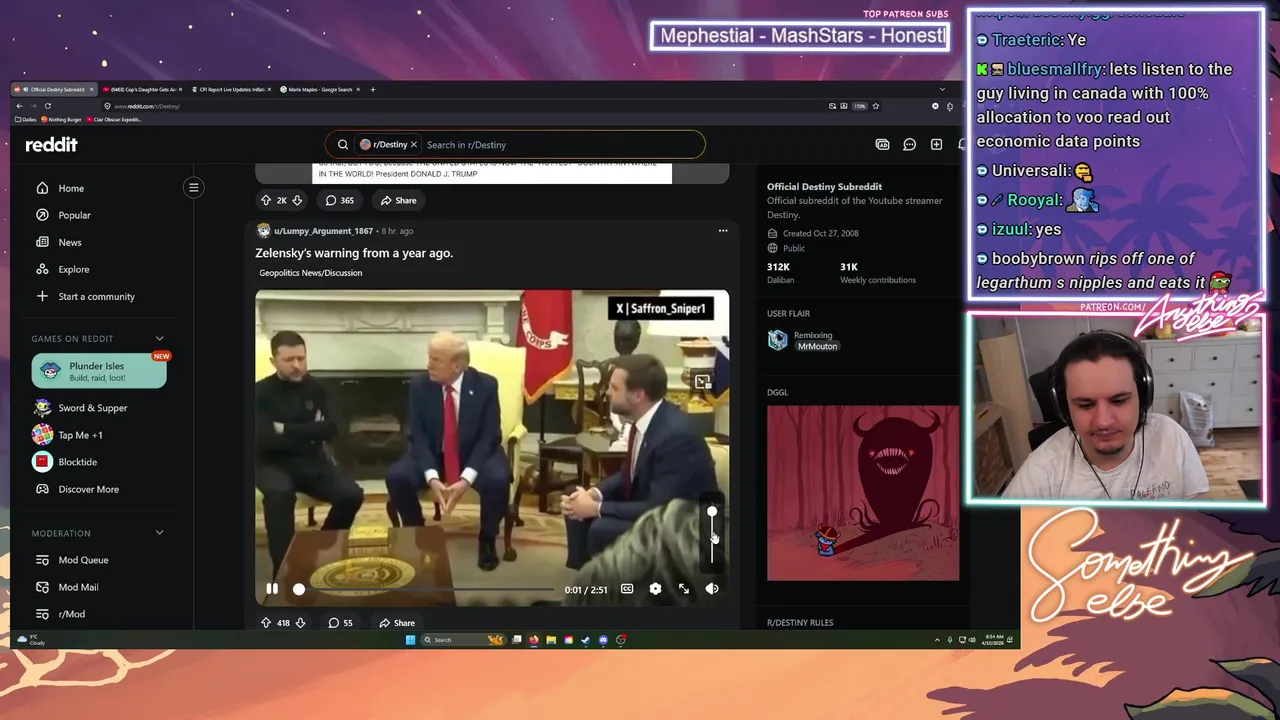The width and height of the screenshot is (1280, 720).
Task: Open user u/Lumpy_Argument_1867 profile
Action: [323, 231]
